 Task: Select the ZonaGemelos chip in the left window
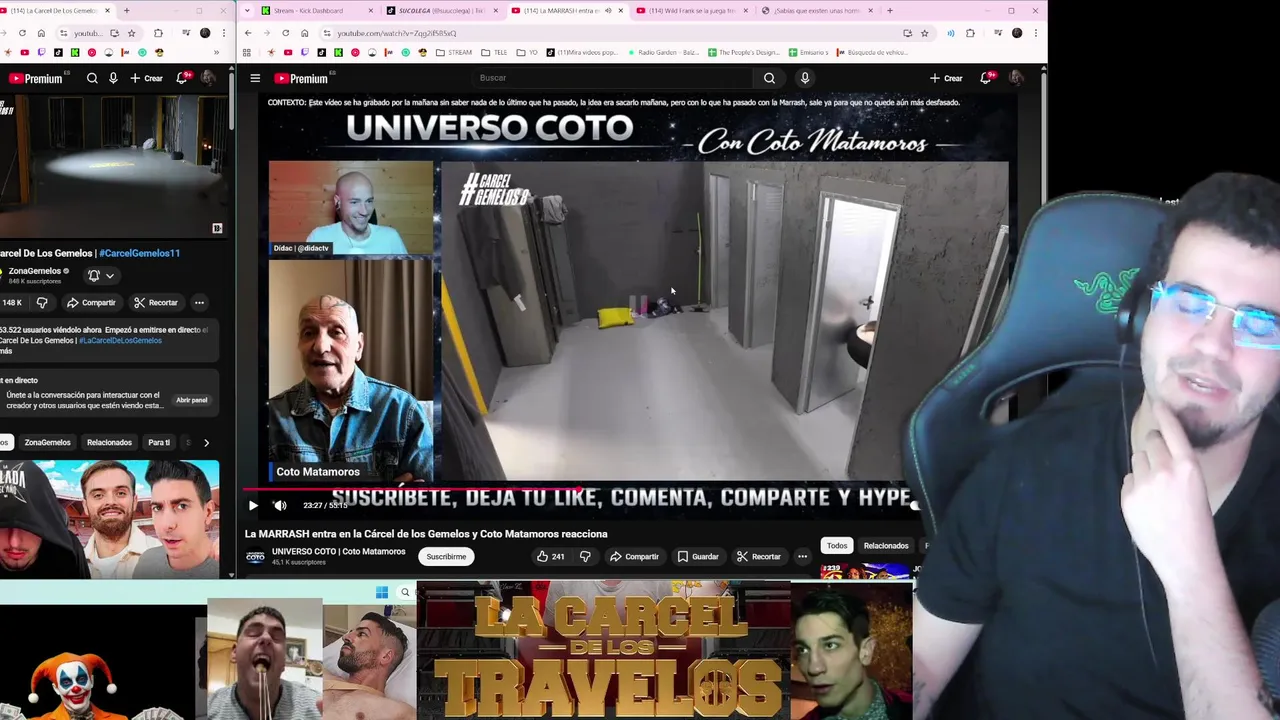[x=47, y=442]
